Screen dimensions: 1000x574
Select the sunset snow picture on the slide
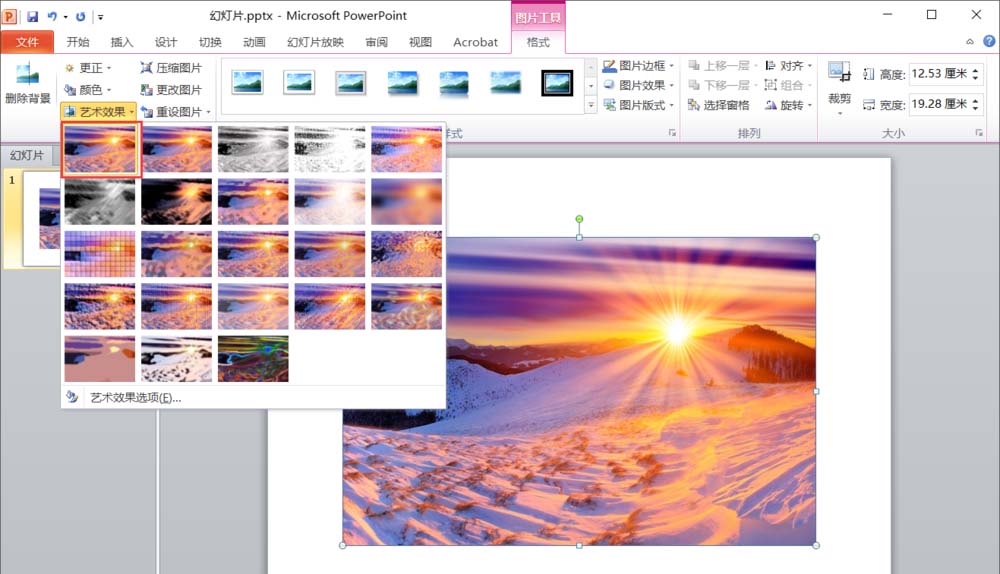[579, 392]
